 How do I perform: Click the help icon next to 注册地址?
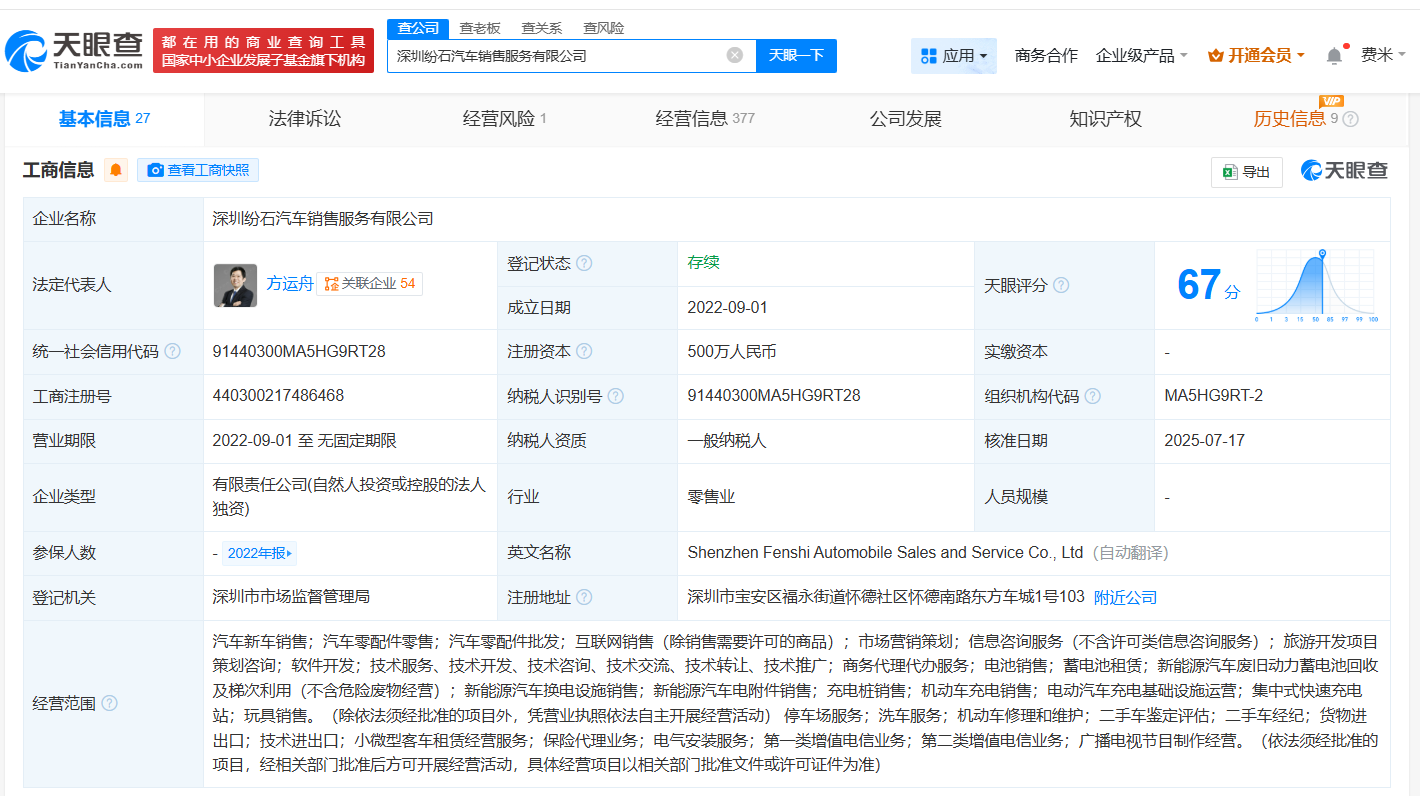[x=584, y=597]
